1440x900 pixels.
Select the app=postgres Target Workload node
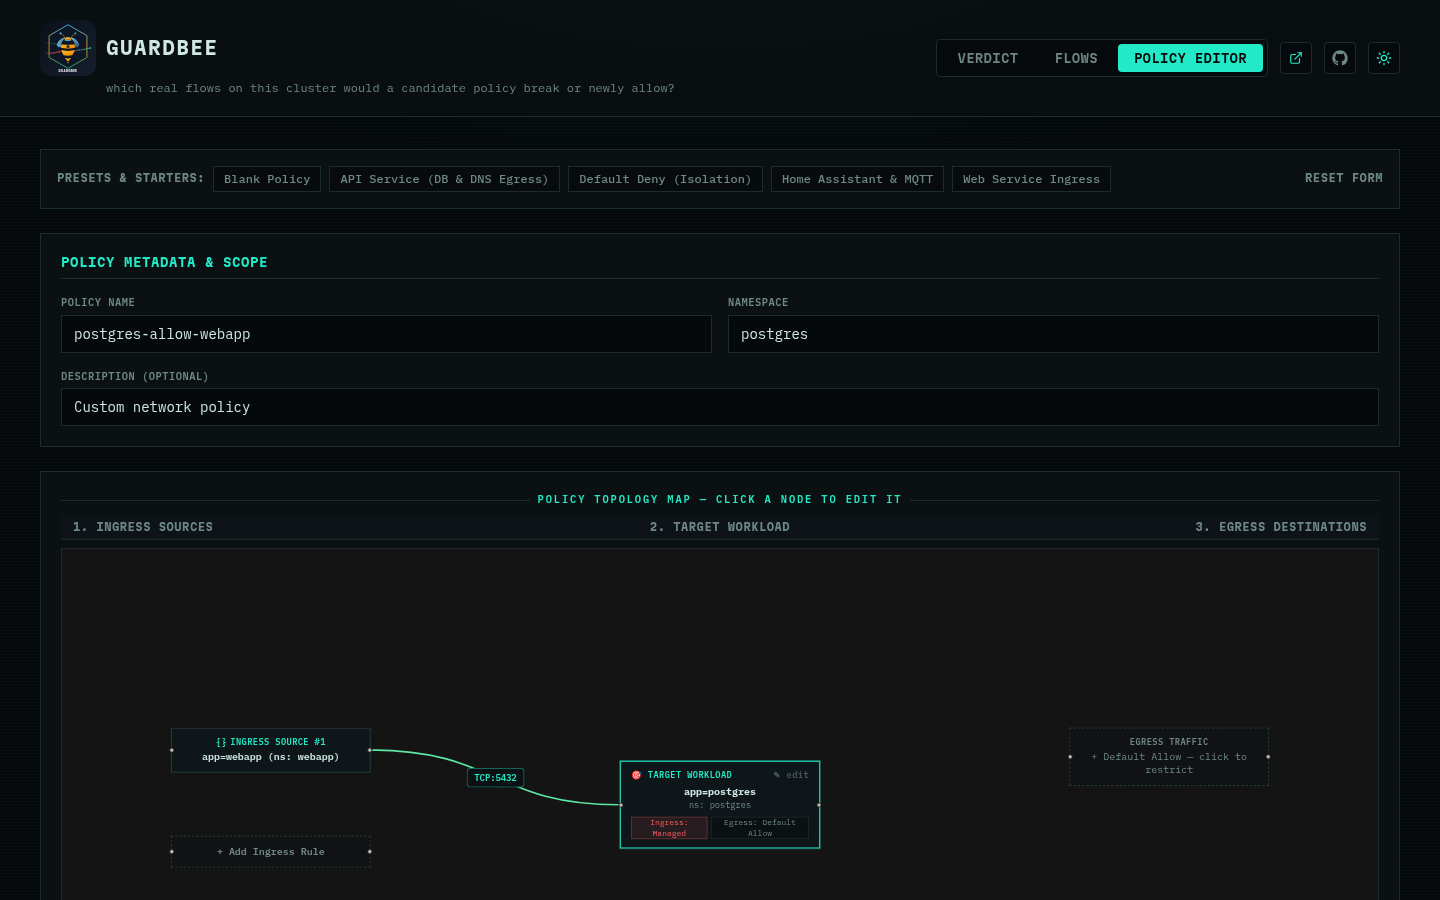pyautogui.click(x=720, y=805)
